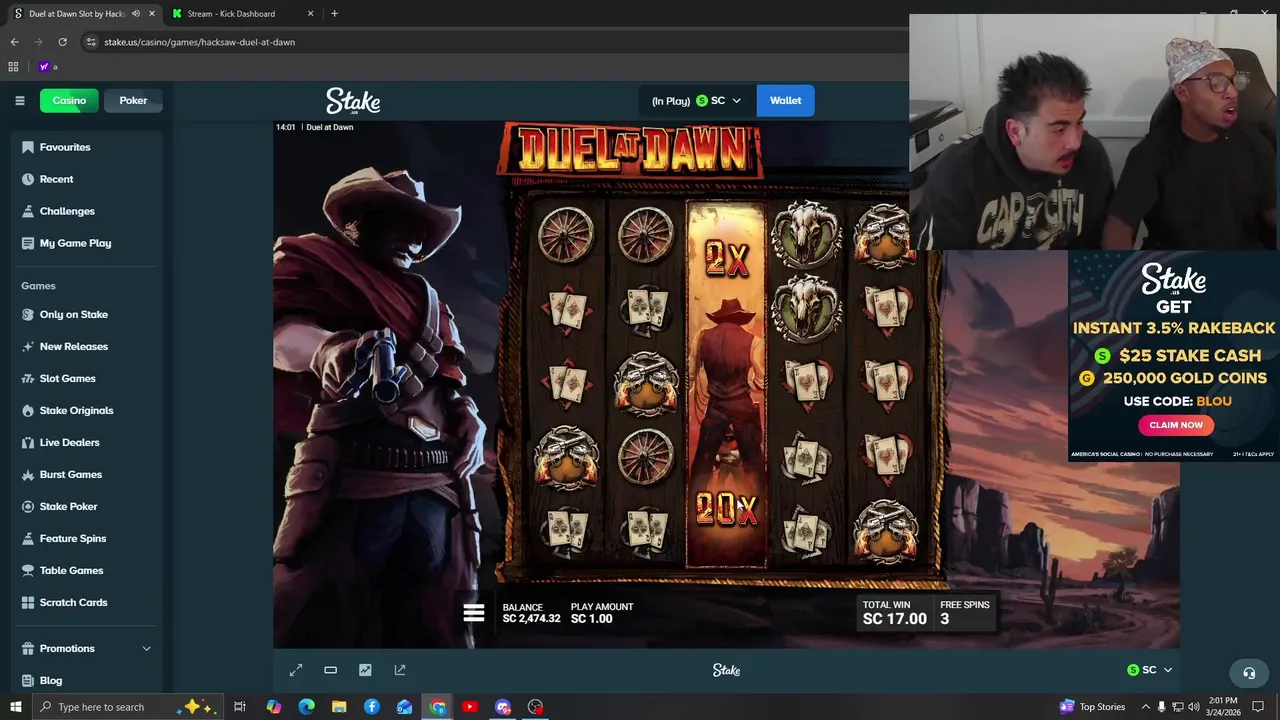The width and height of the screenshot is (1280, 720).
Task: Open the SC balance currency dropdown
Action: [696, 100]
